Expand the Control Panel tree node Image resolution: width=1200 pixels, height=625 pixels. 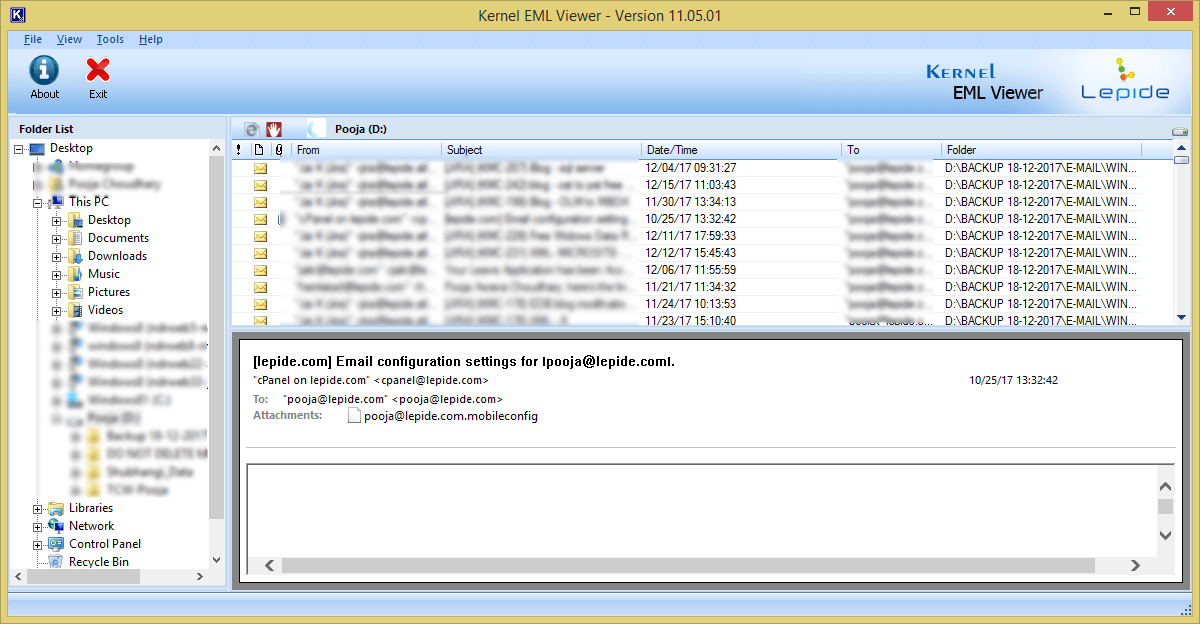click(x=38, y=545)
